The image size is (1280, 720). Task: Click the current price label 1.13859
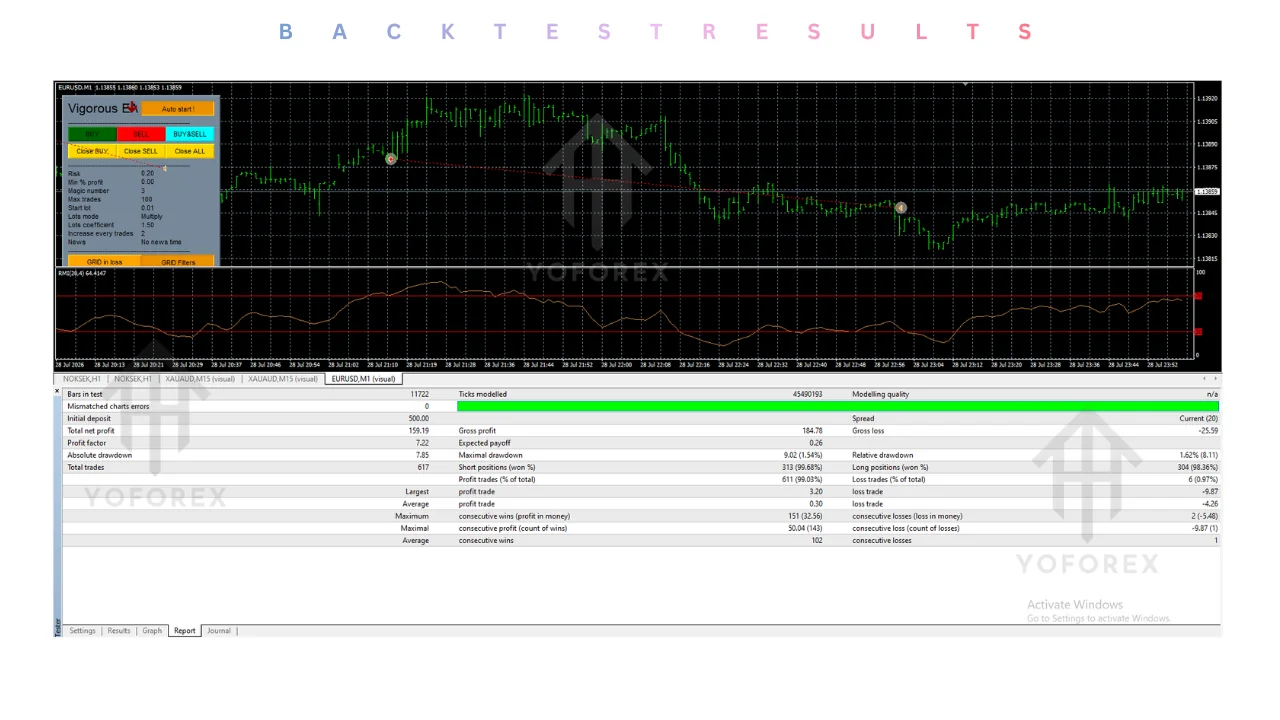(x=1208, y=191)
